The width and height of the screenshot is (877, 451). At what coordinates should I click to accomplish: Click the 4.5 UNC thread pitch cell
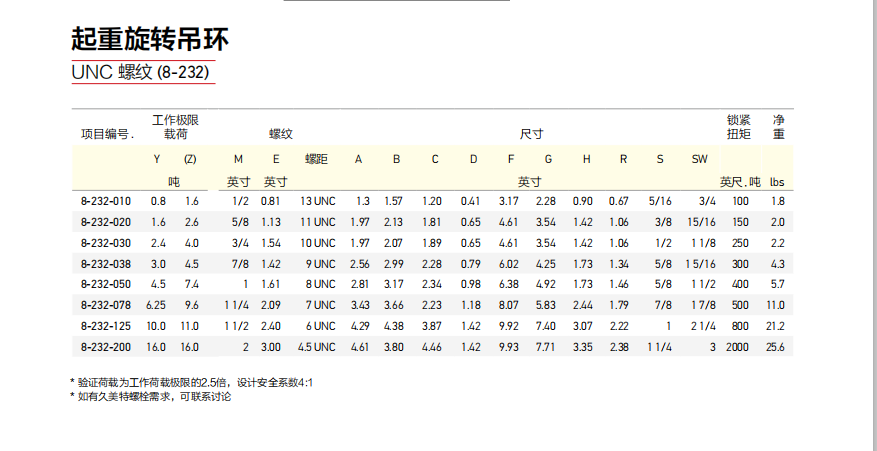(x=317, y=347)
